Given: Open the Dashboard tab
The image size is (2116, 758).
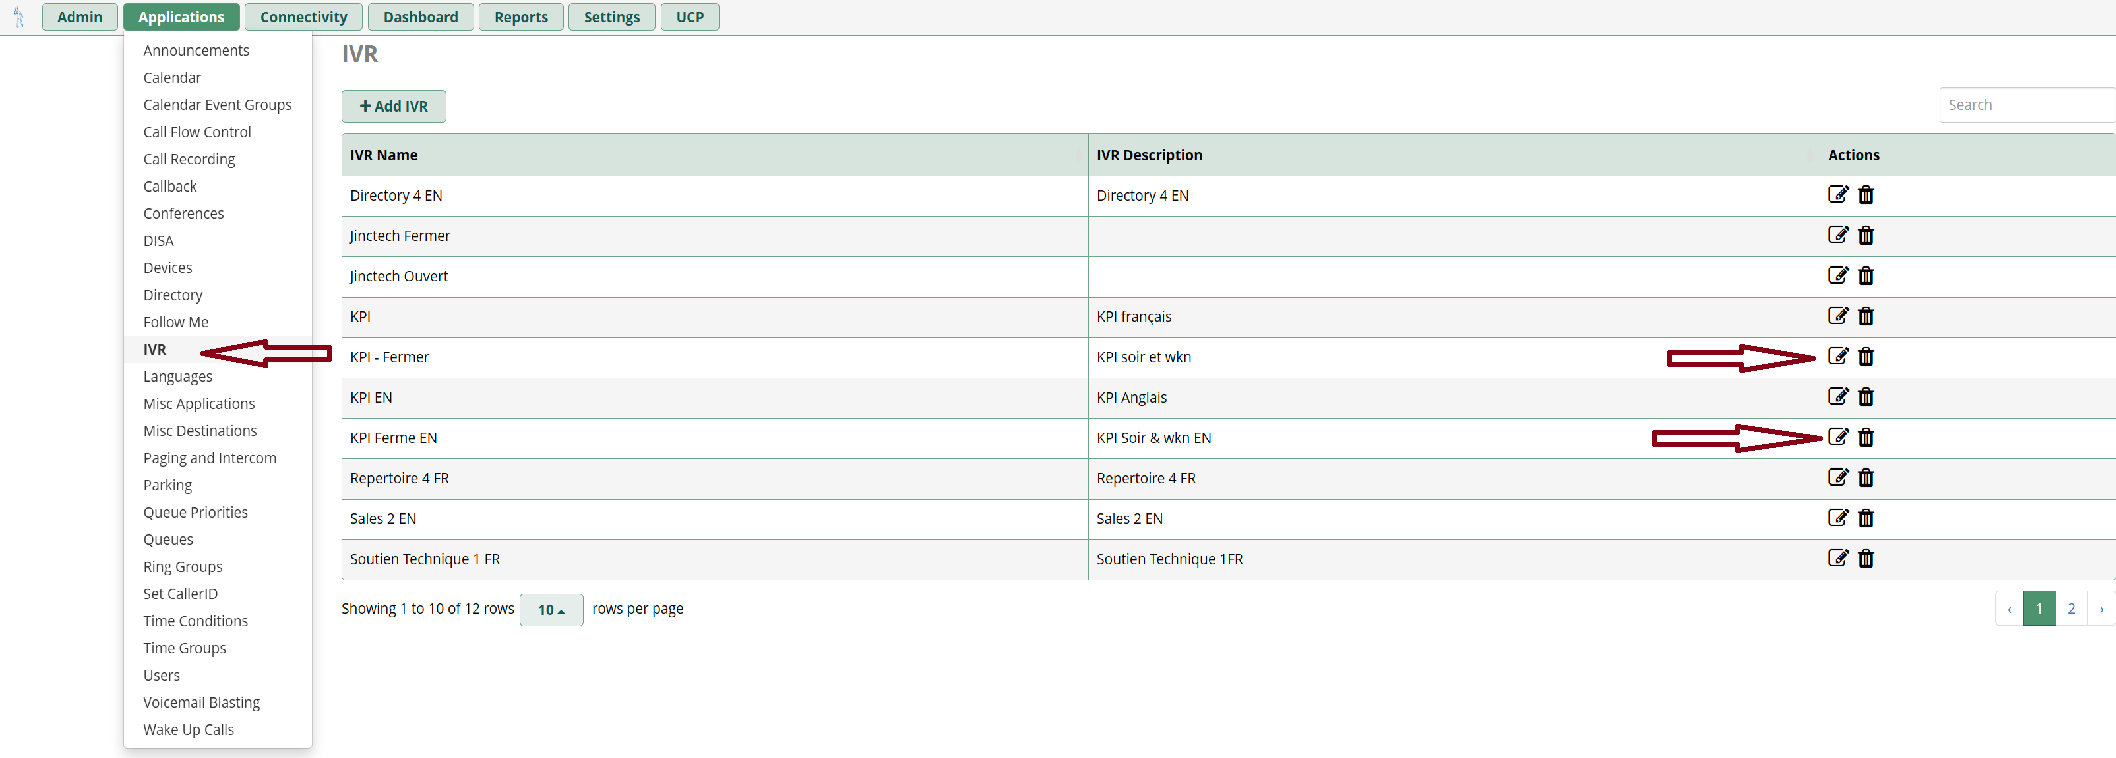Looking at the screenshot, I should 421,17.
